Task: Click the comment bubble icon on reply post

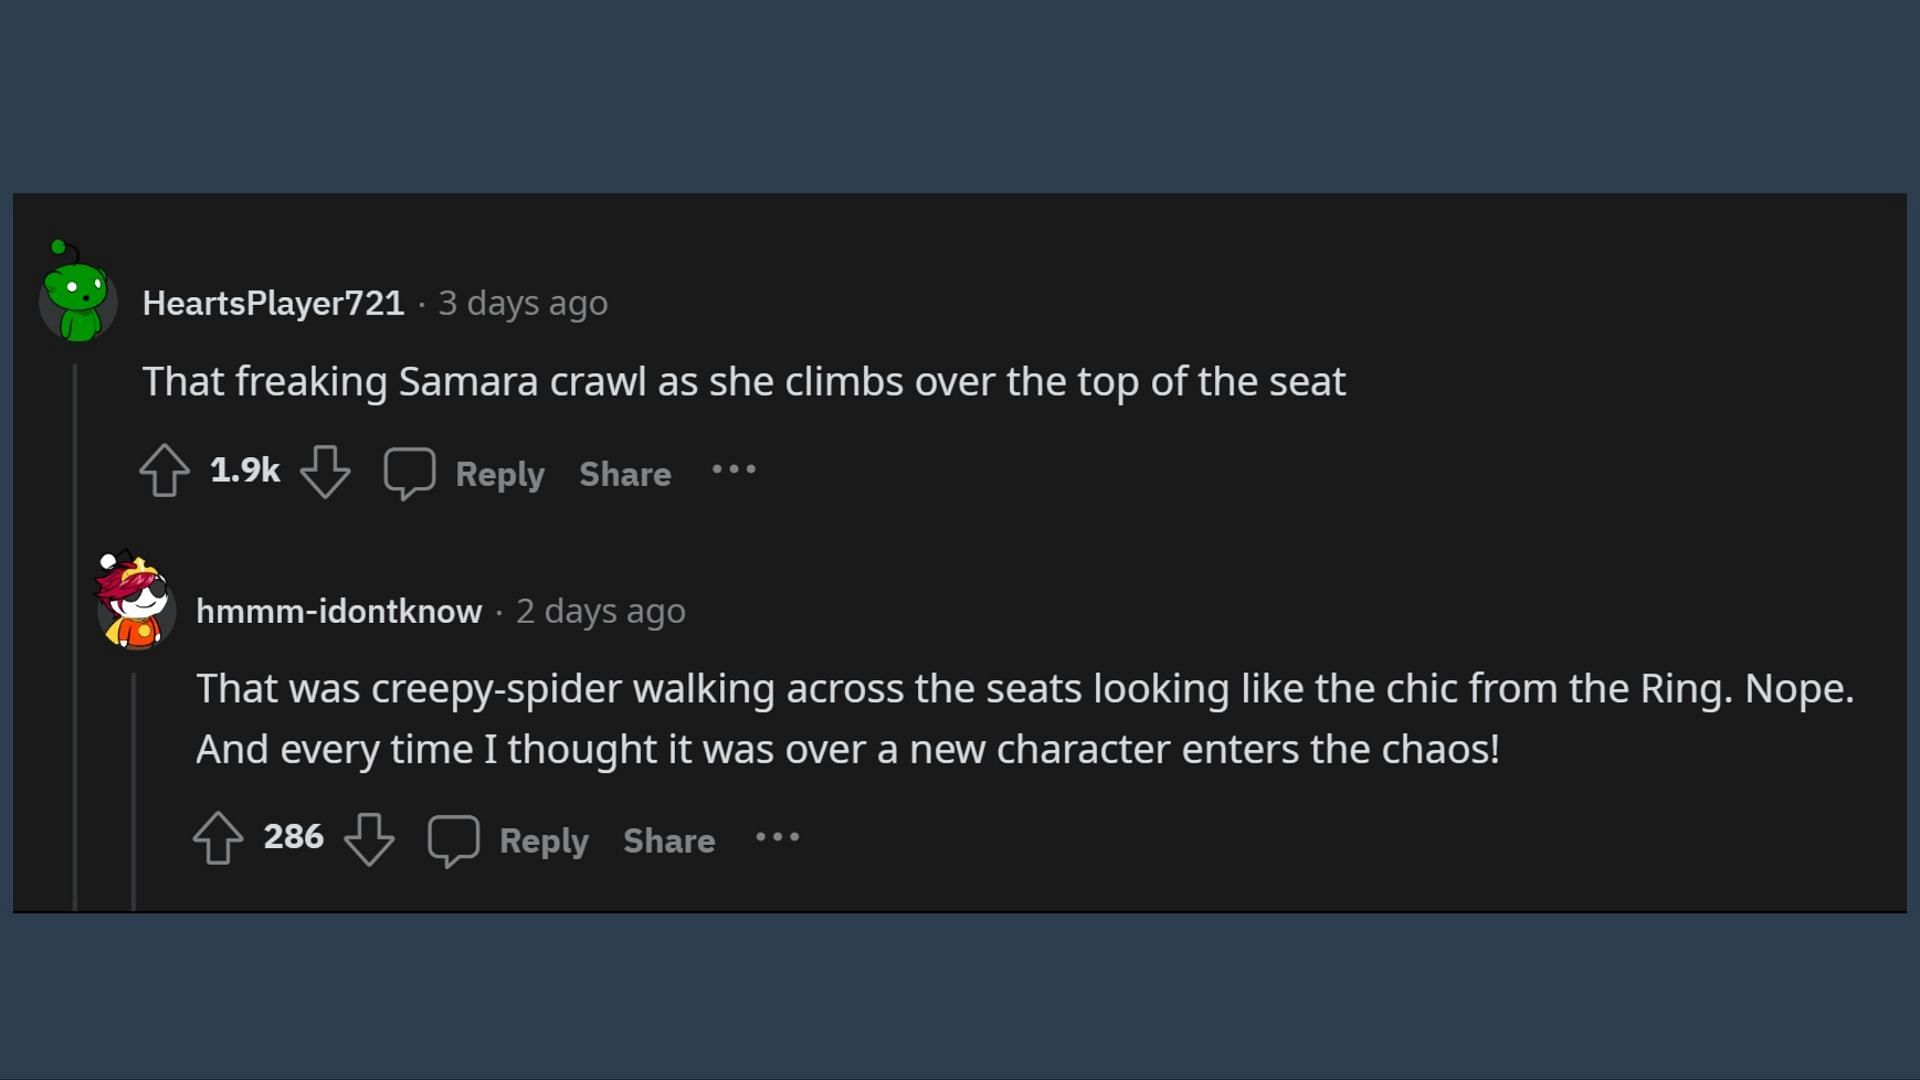Action: [452, 840]
